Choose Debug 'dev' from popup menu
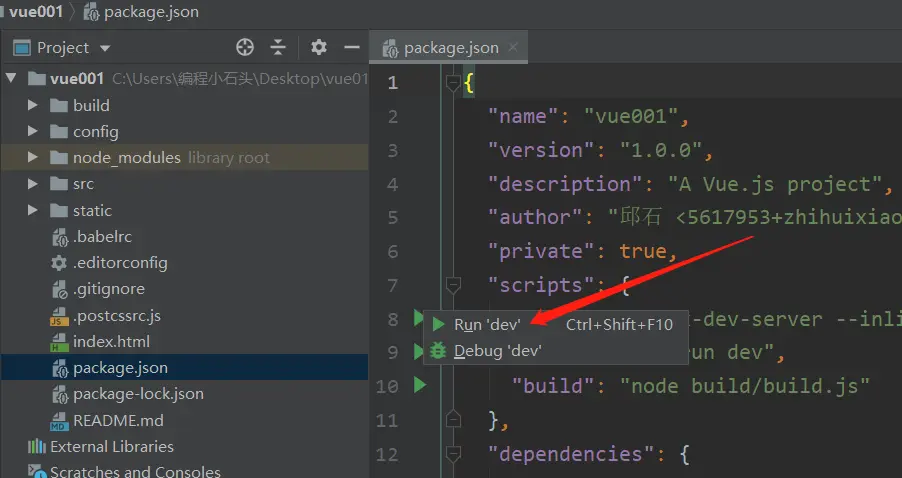Viewport: 902px width, 478px height. 556,351
